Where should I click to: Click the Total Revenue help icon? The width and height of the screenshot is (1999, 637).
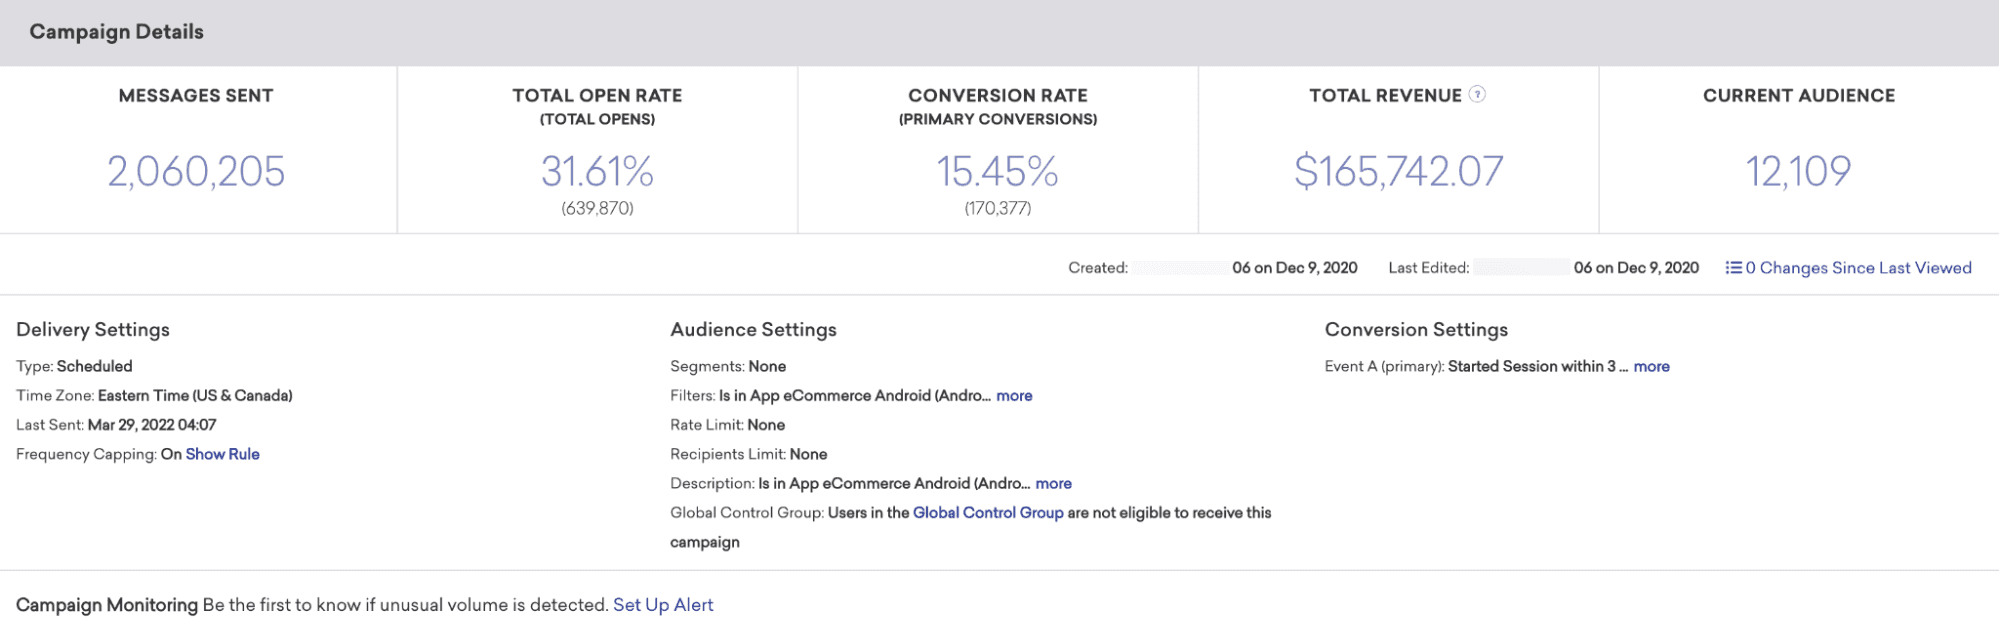click(1477, 95)
